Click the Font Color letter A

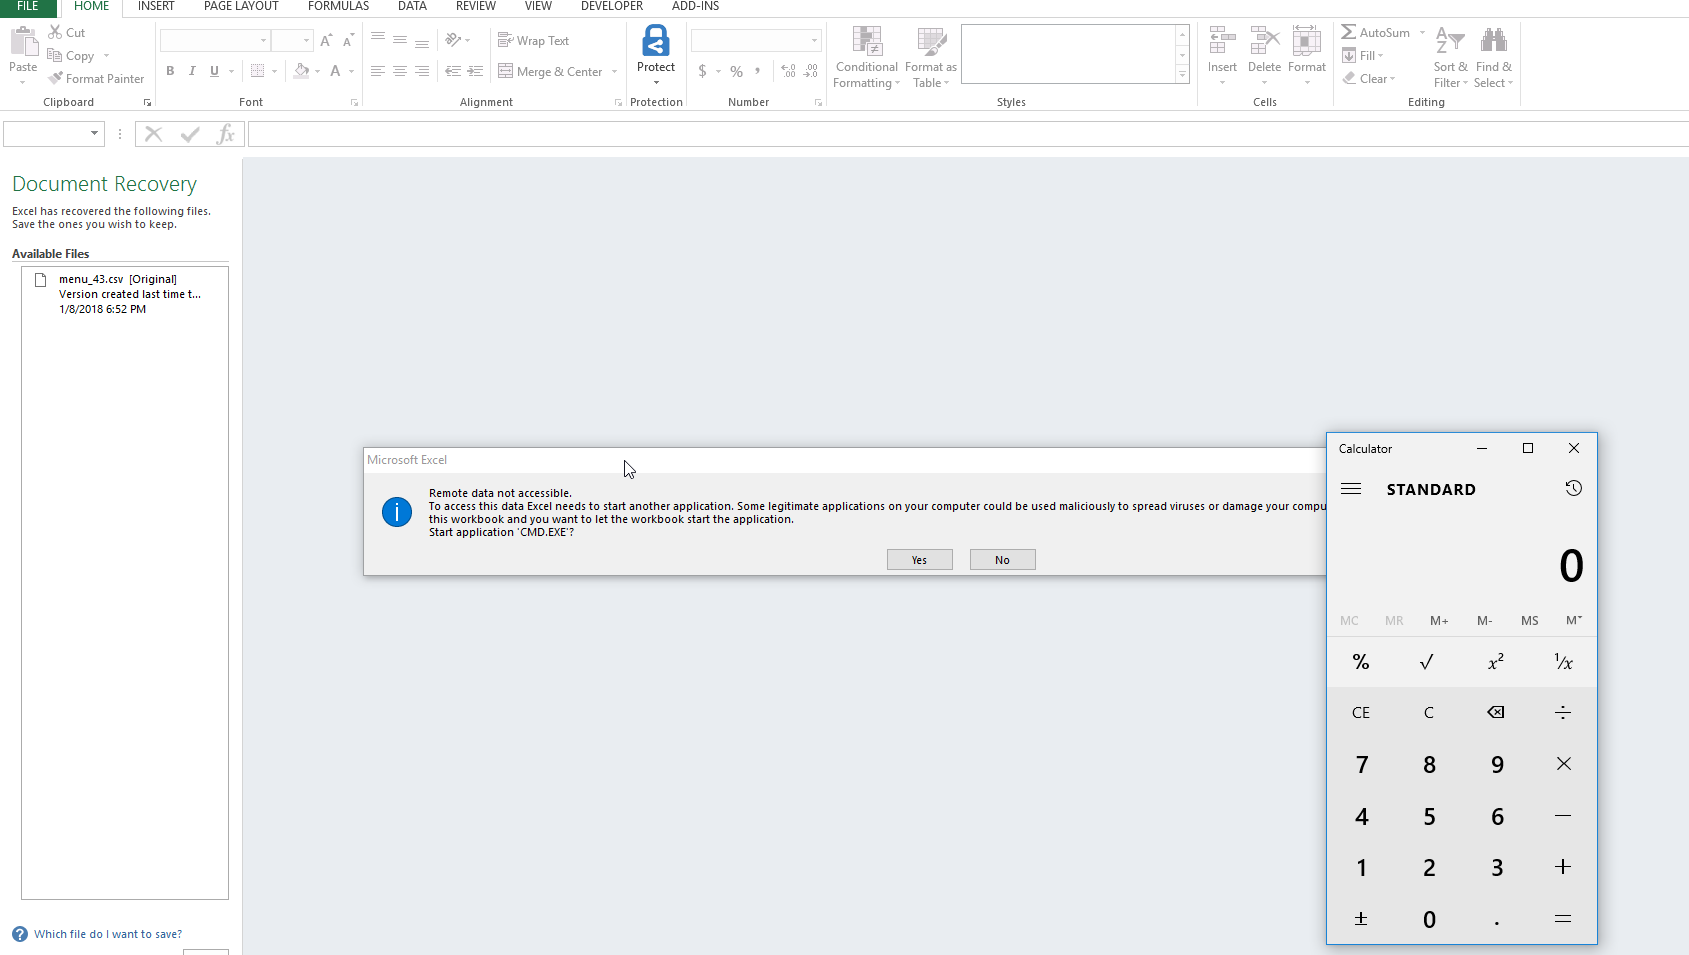[x=335, y=71]
